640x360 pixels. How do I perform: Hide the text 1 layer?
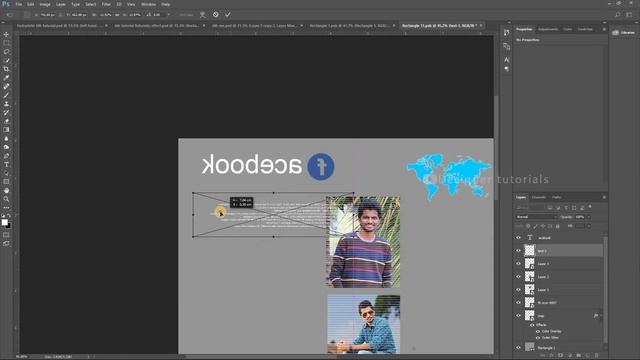point(518,251)
